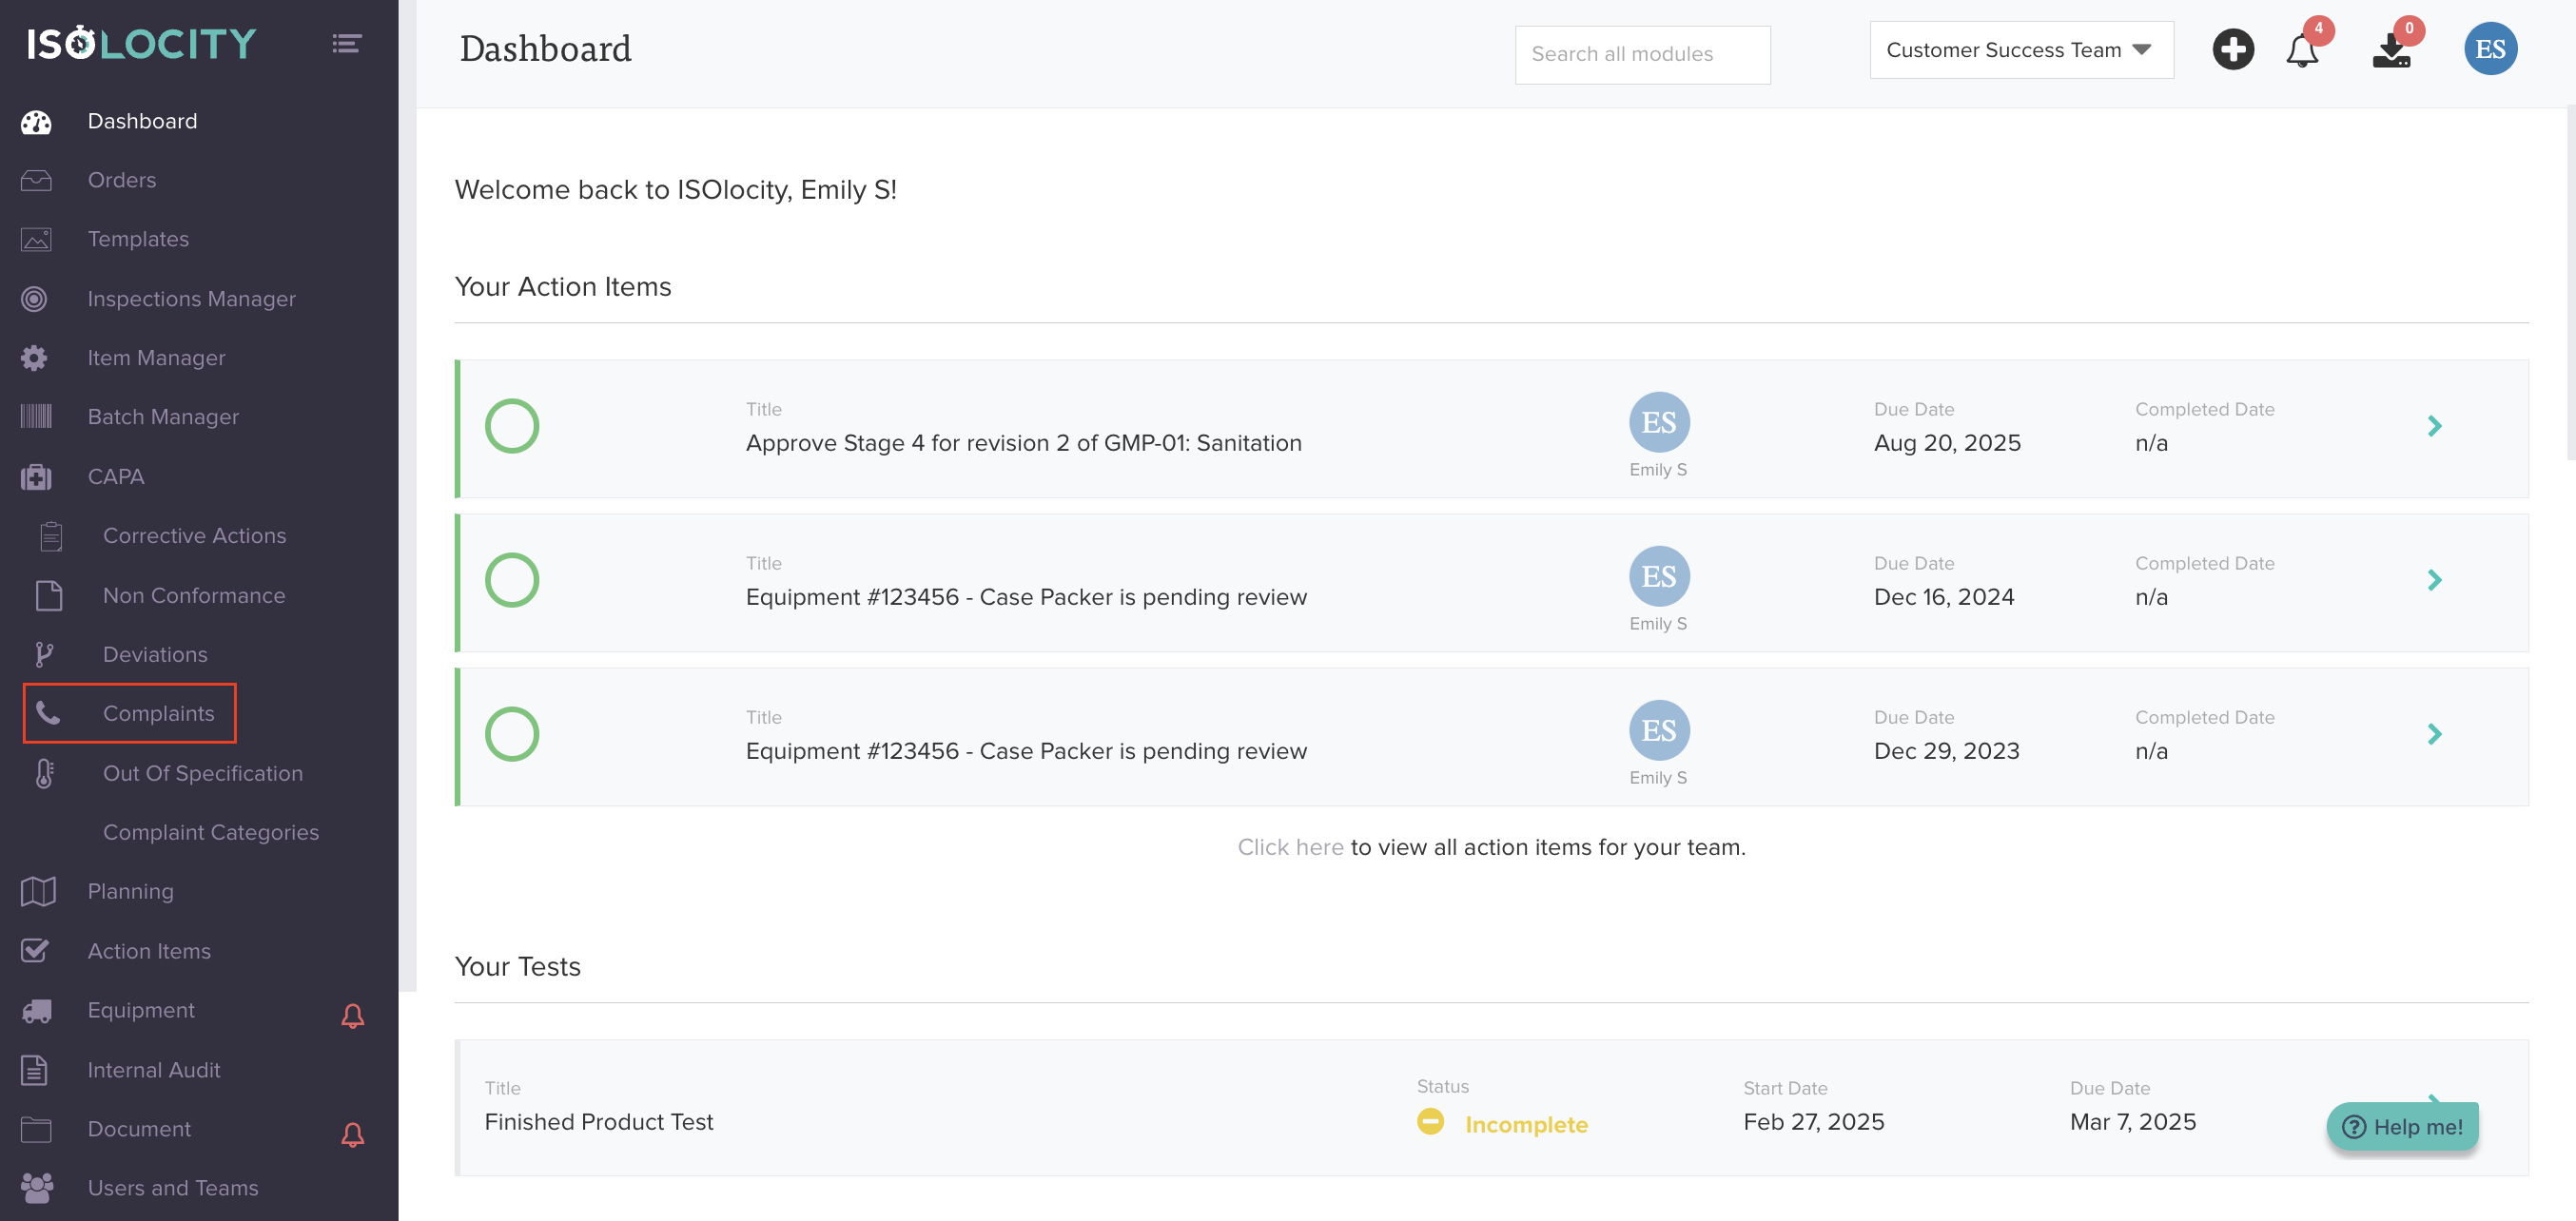Viewport: 2576px width, 1221px height.
Task: Open Inspections Manager from the sidebar
Action: click(x=191, y=299)
